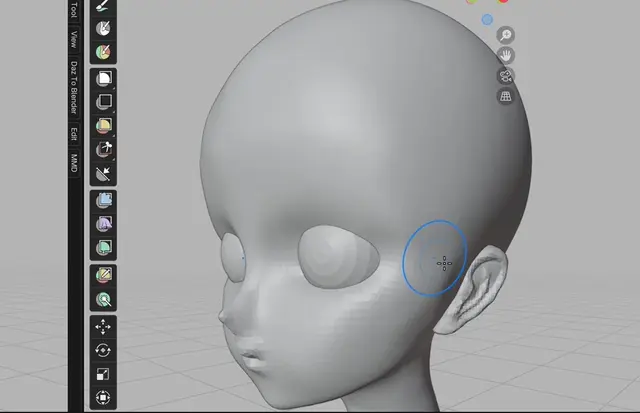Click the zoom view magnifier button
Viewport: 640px width, 413px height.
pos(505,35)
